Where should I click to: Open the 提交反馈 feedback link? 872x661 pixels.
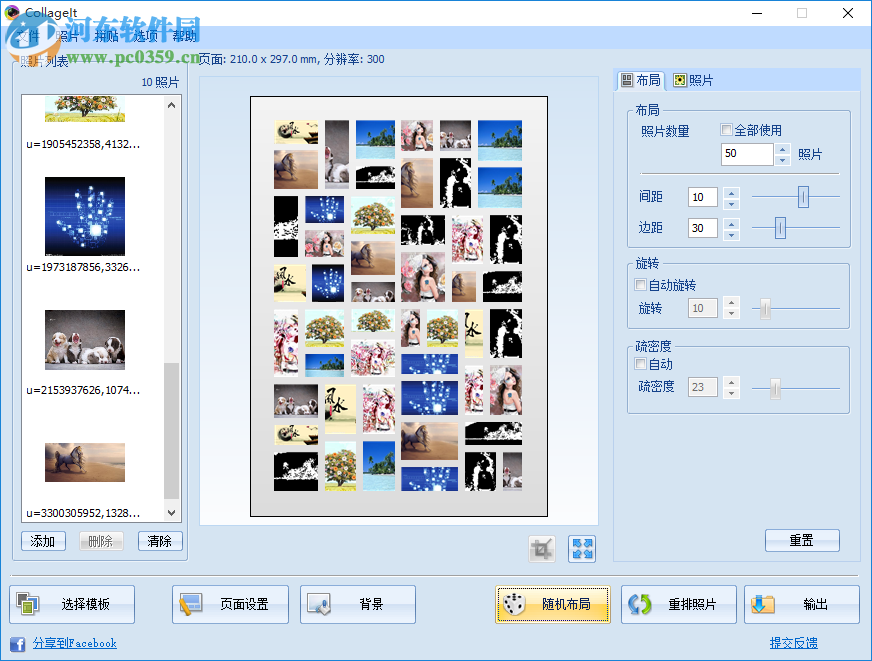(x=793, y=643)
